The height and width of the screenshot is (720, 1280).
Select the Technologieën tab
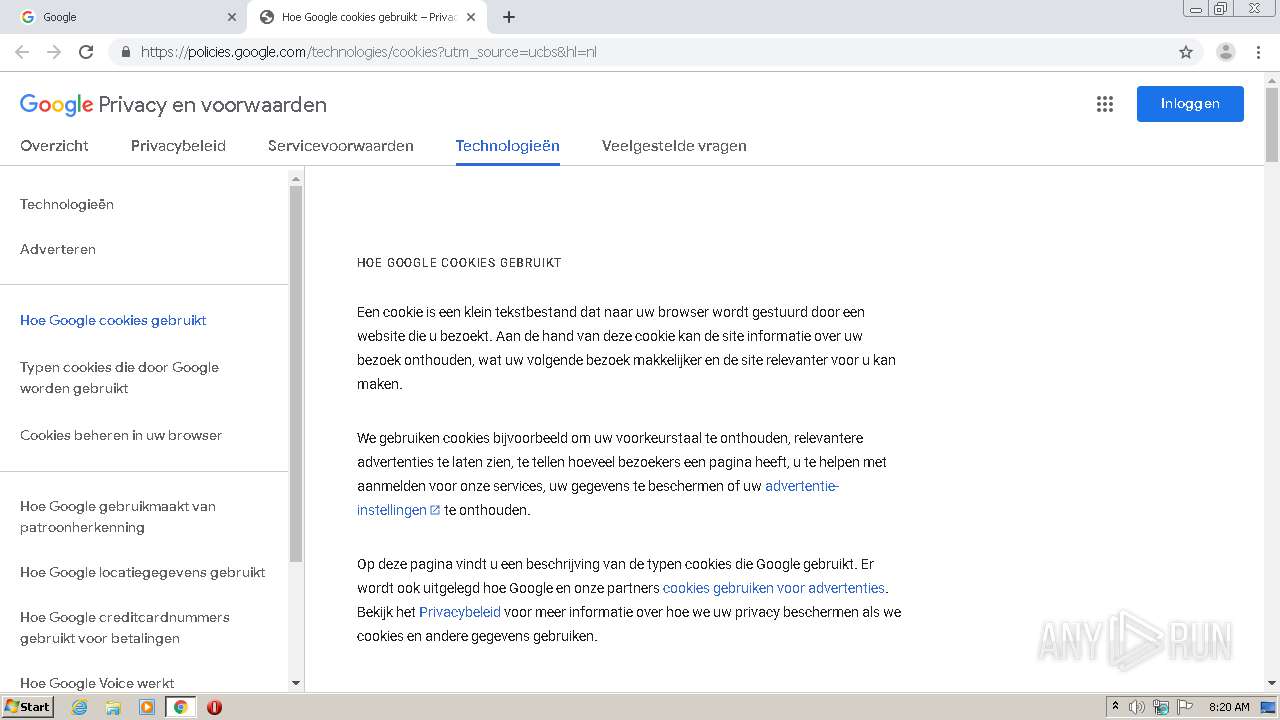point(508,146)
